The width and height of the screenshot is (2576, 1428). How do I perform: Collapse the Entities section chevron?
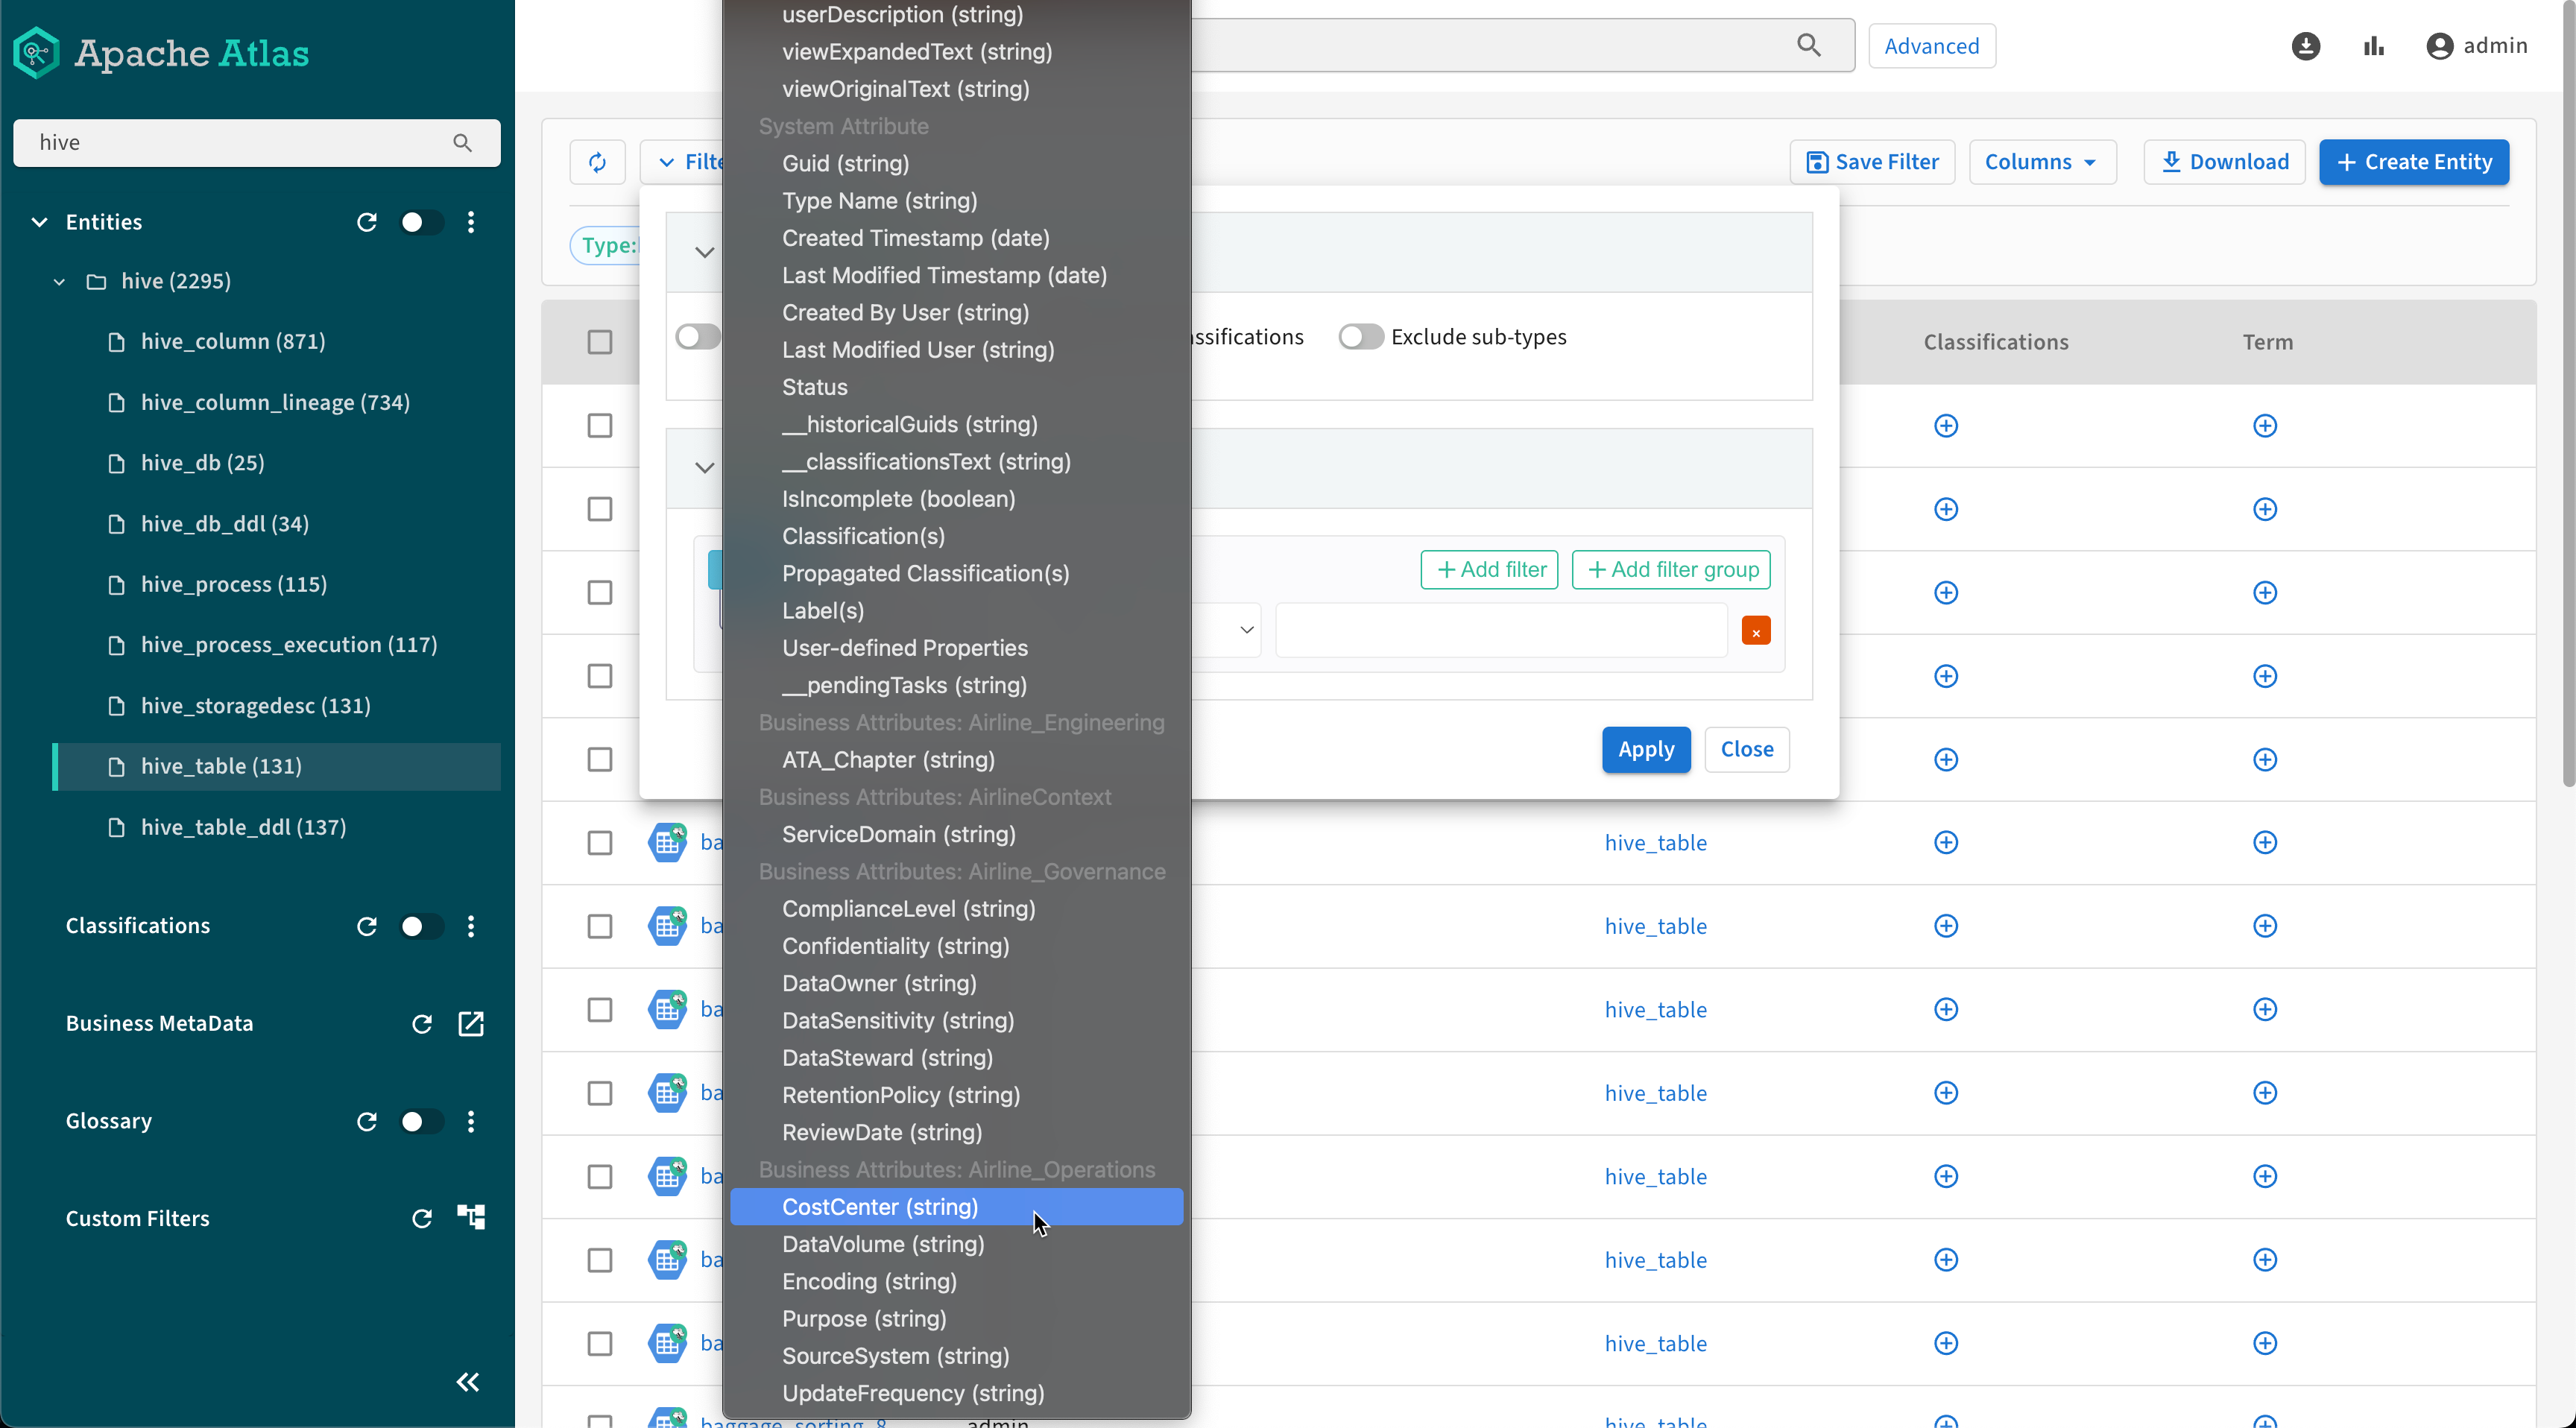[39, 222]
